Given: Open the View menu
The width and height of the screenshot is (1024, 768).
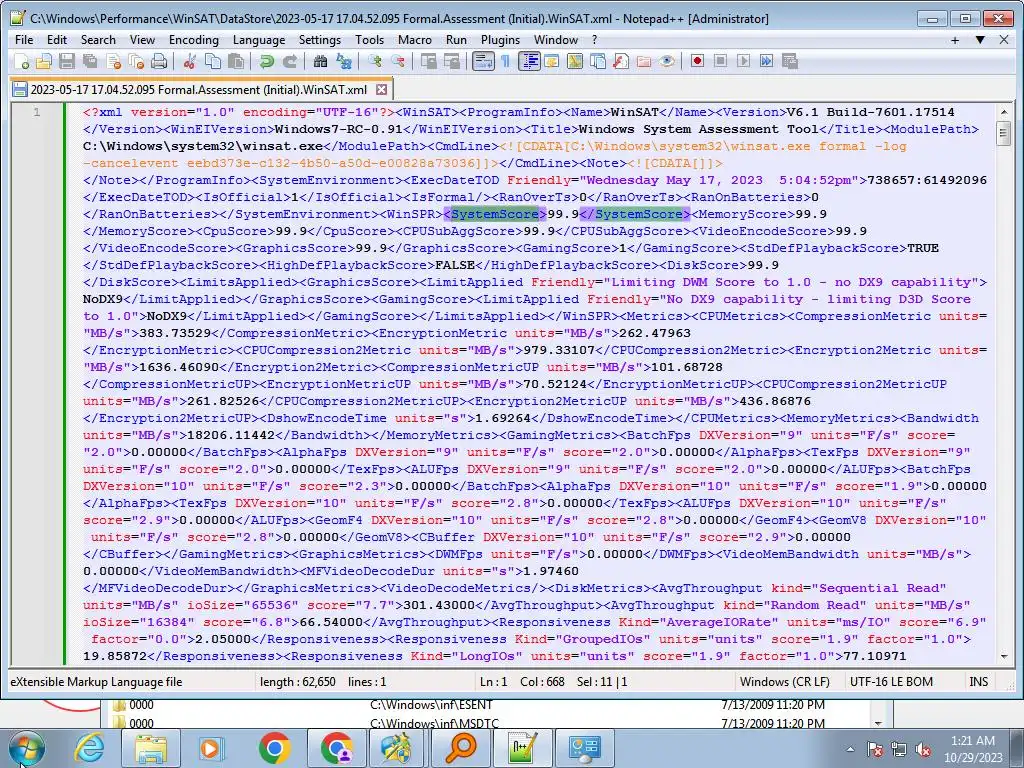Looking at the screenshot, I should pyautogui.click(x=142, y=40).
